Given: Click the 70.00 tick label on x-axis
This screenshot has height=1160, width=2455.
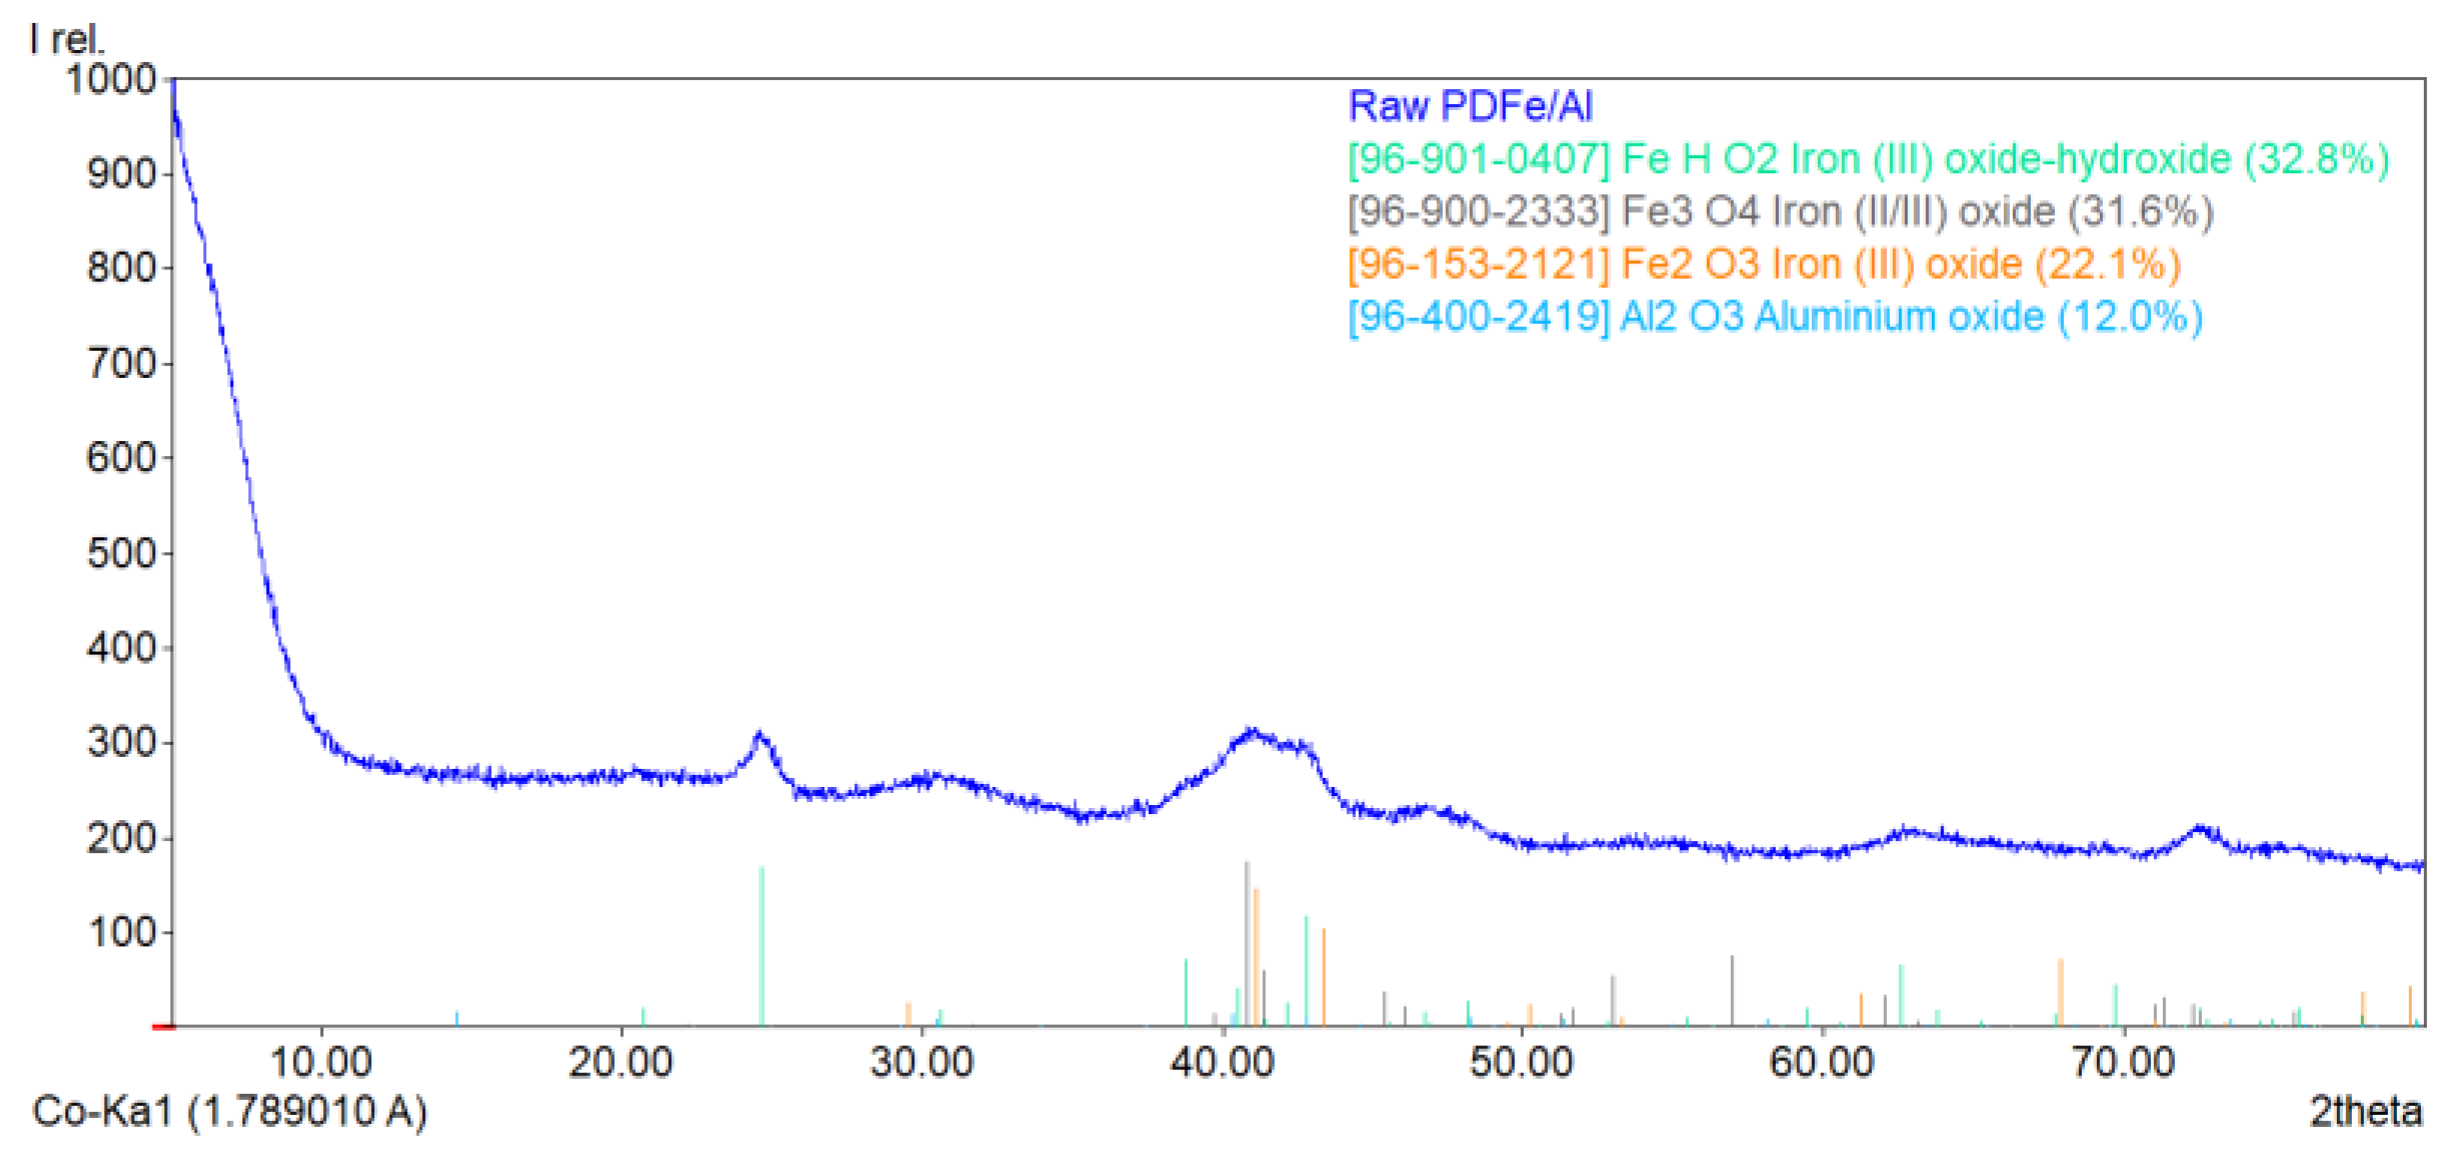Looking at the screenshot, I should coord(2122,1062).
